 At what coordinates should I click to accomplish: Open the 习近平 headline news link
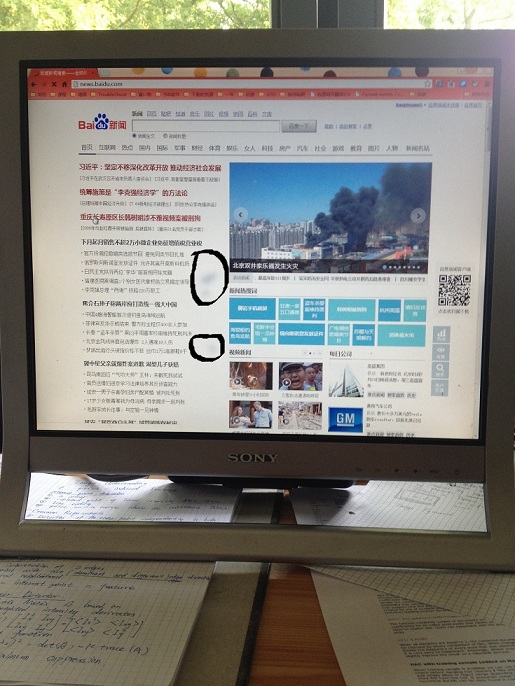(150, 168)
